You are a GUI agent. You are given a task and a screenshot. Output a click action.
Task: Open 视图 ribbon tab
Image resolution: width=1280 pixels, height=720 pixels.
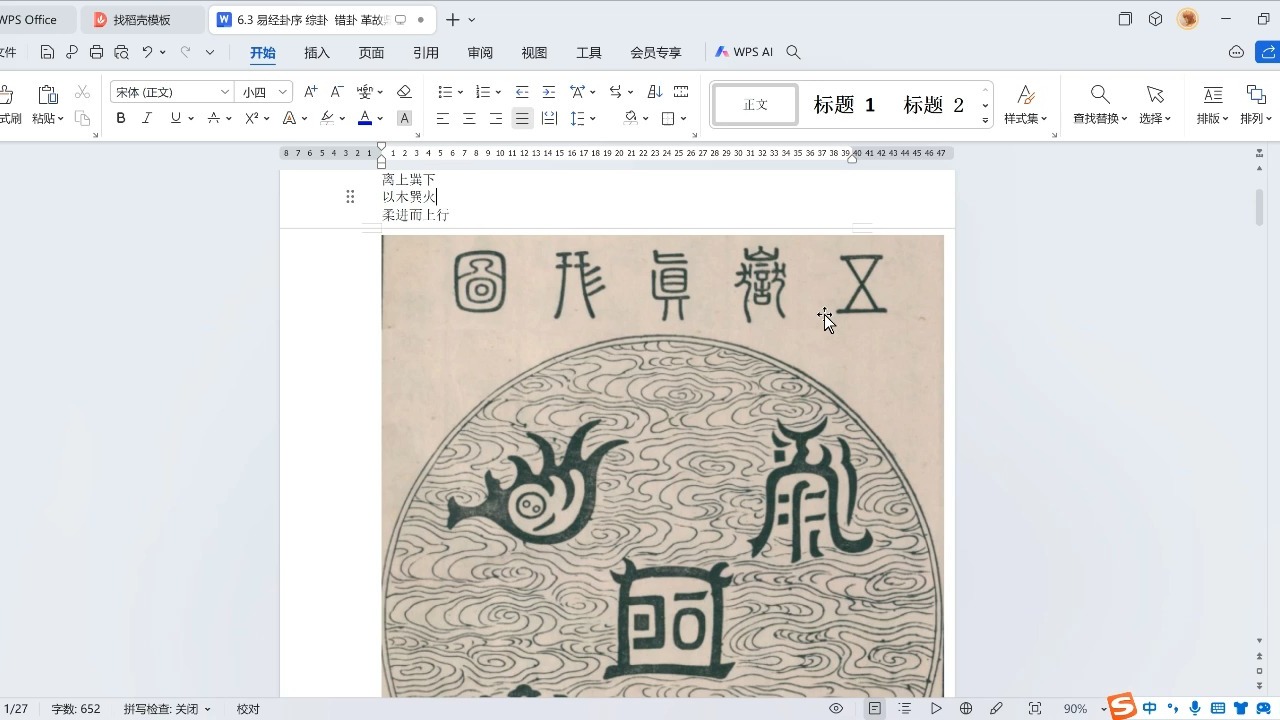(534, 52)
